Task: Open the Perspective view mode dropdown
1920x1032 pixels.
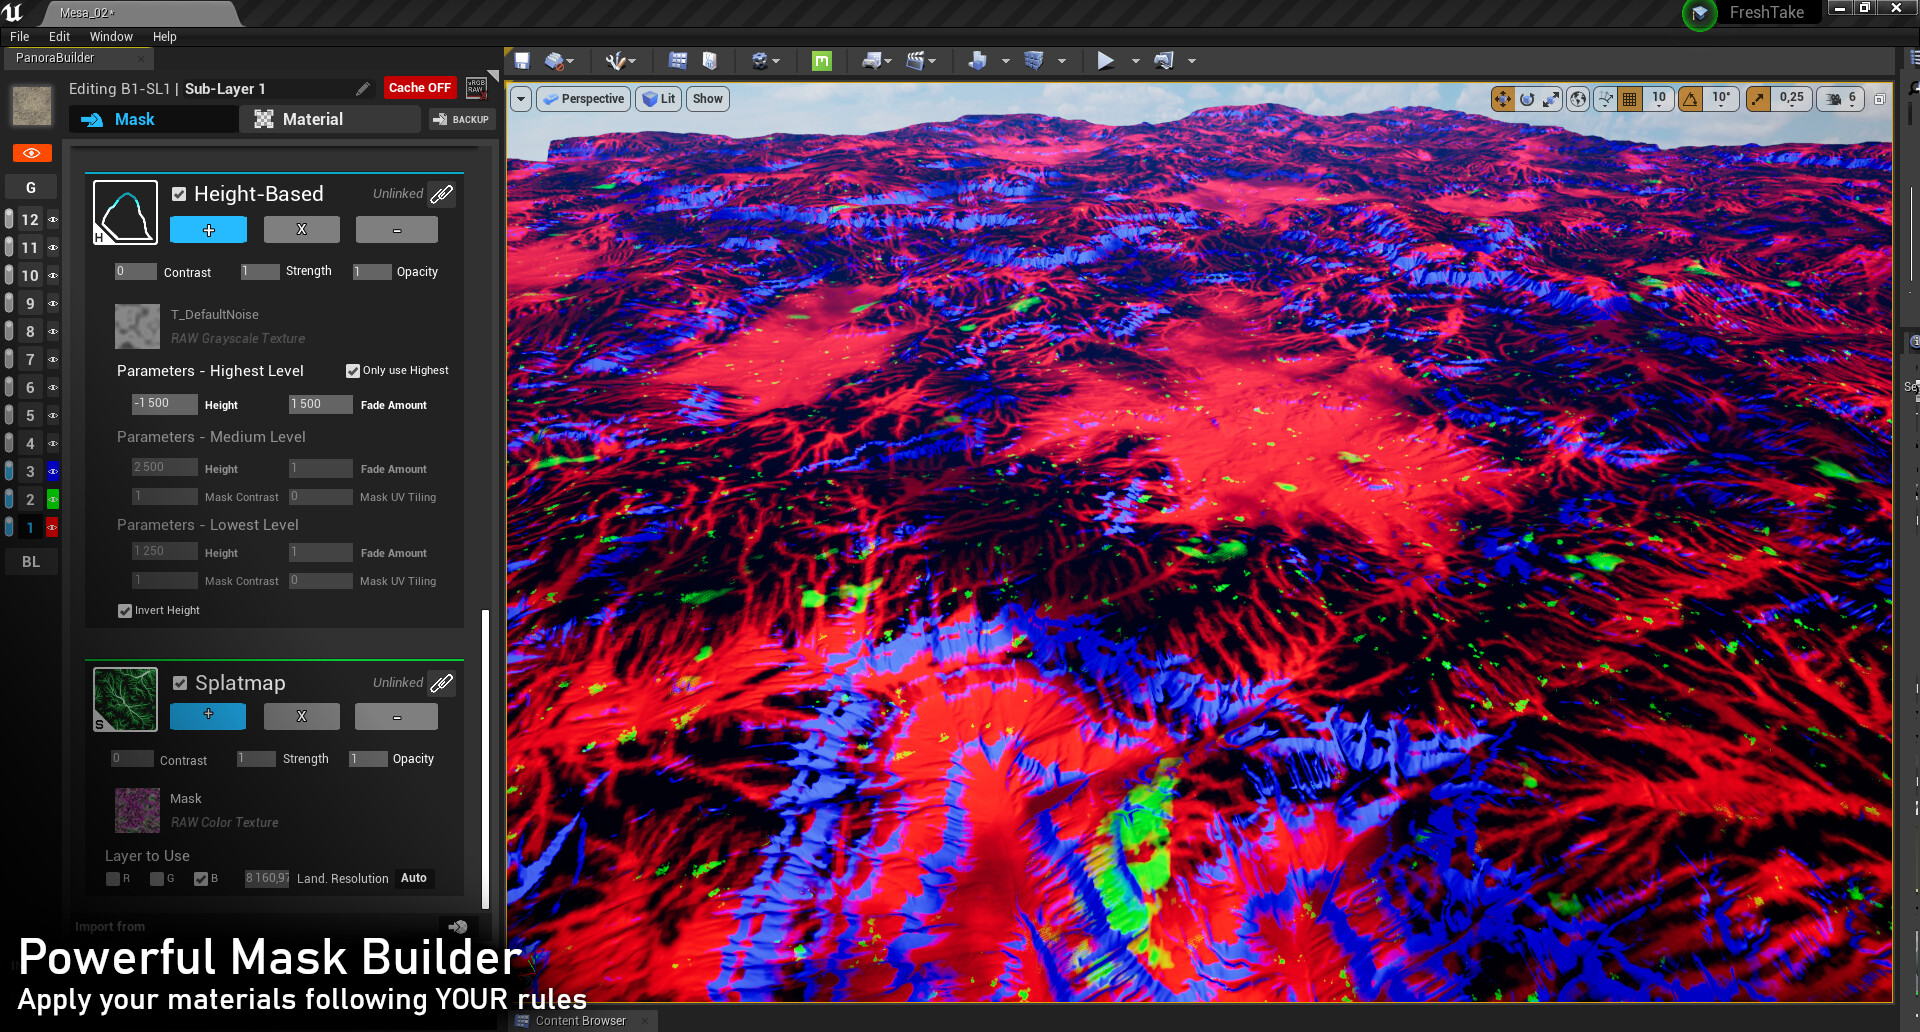Action: [583, 99]
